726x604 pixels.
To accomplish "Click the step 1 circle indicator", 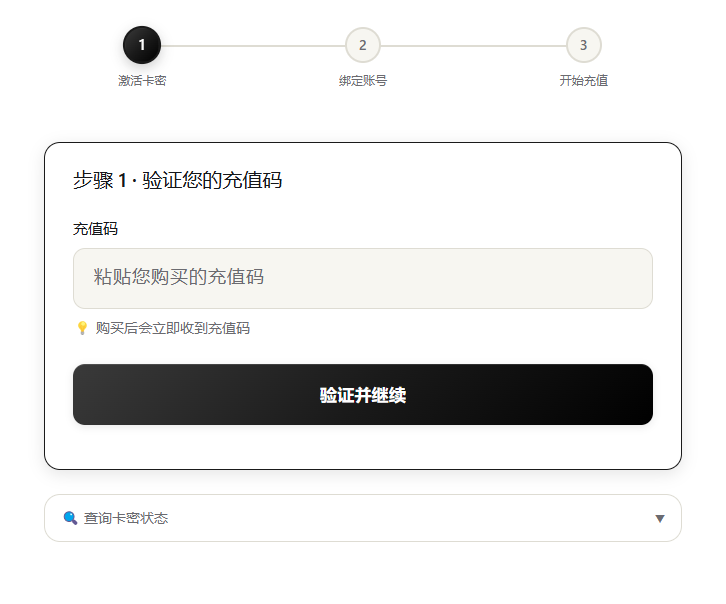I will (x=142, y=45).
